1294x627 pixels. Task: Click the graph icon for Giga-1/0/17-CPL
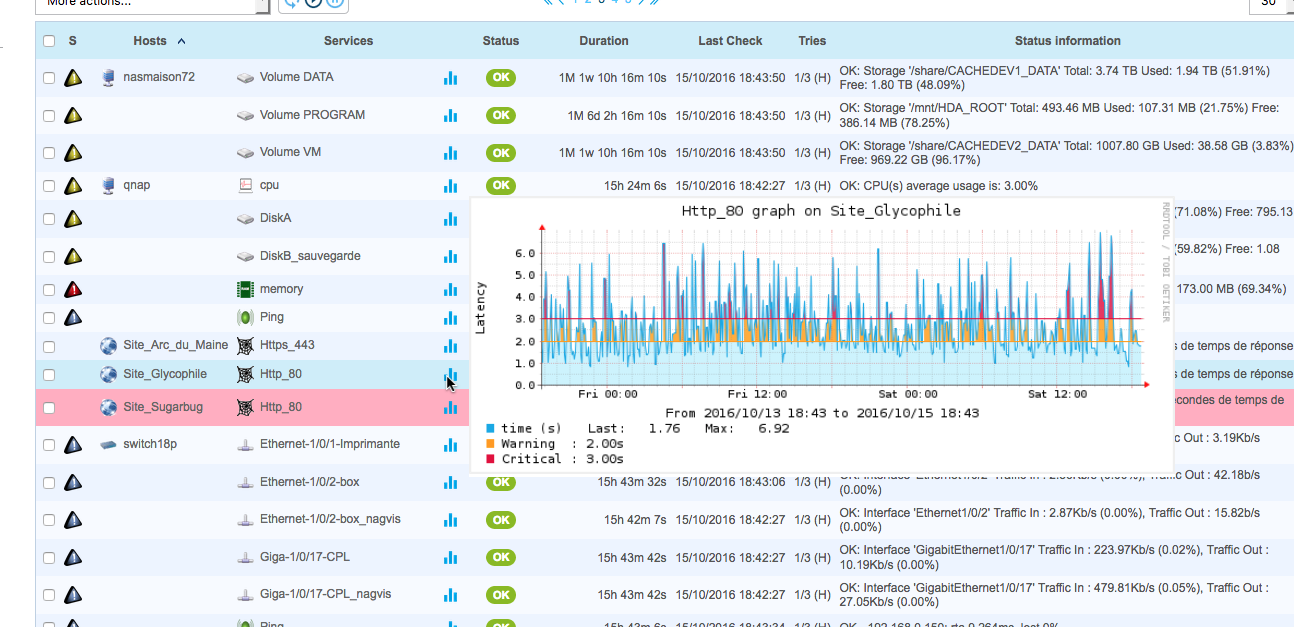450,557
